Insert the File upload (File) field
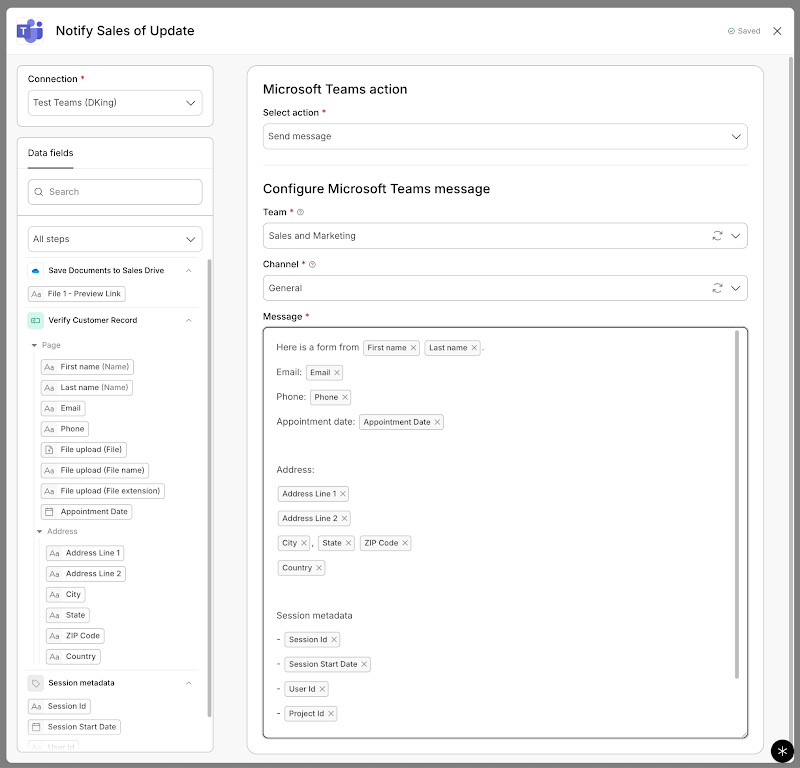 pos(84,450)
